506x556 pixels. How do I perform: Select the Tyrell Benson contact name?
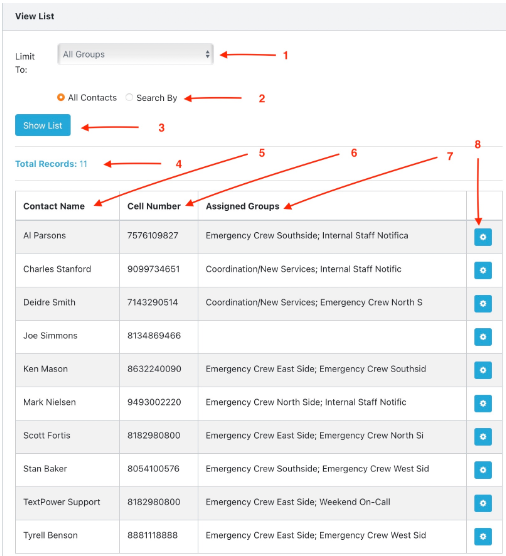click(50, 535)
